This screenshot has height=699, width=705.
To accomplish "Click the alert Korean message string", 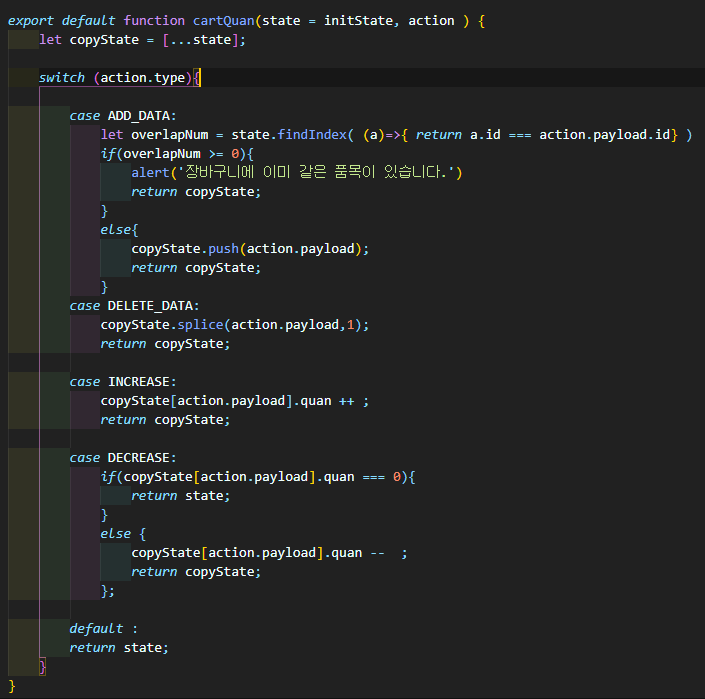I will tap(316, 172).
